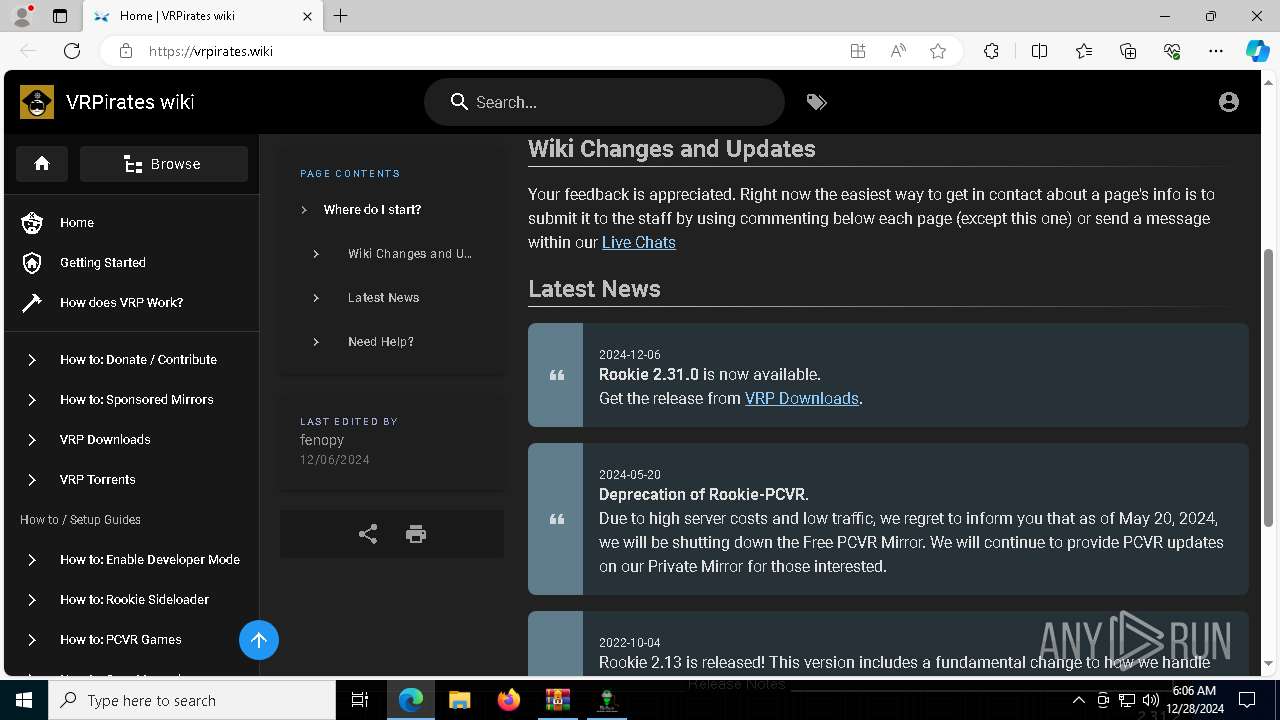Click the blue scroll-to-top arrow button
The width and height of the screenshot is (1280, 720).
pos(259,640)
